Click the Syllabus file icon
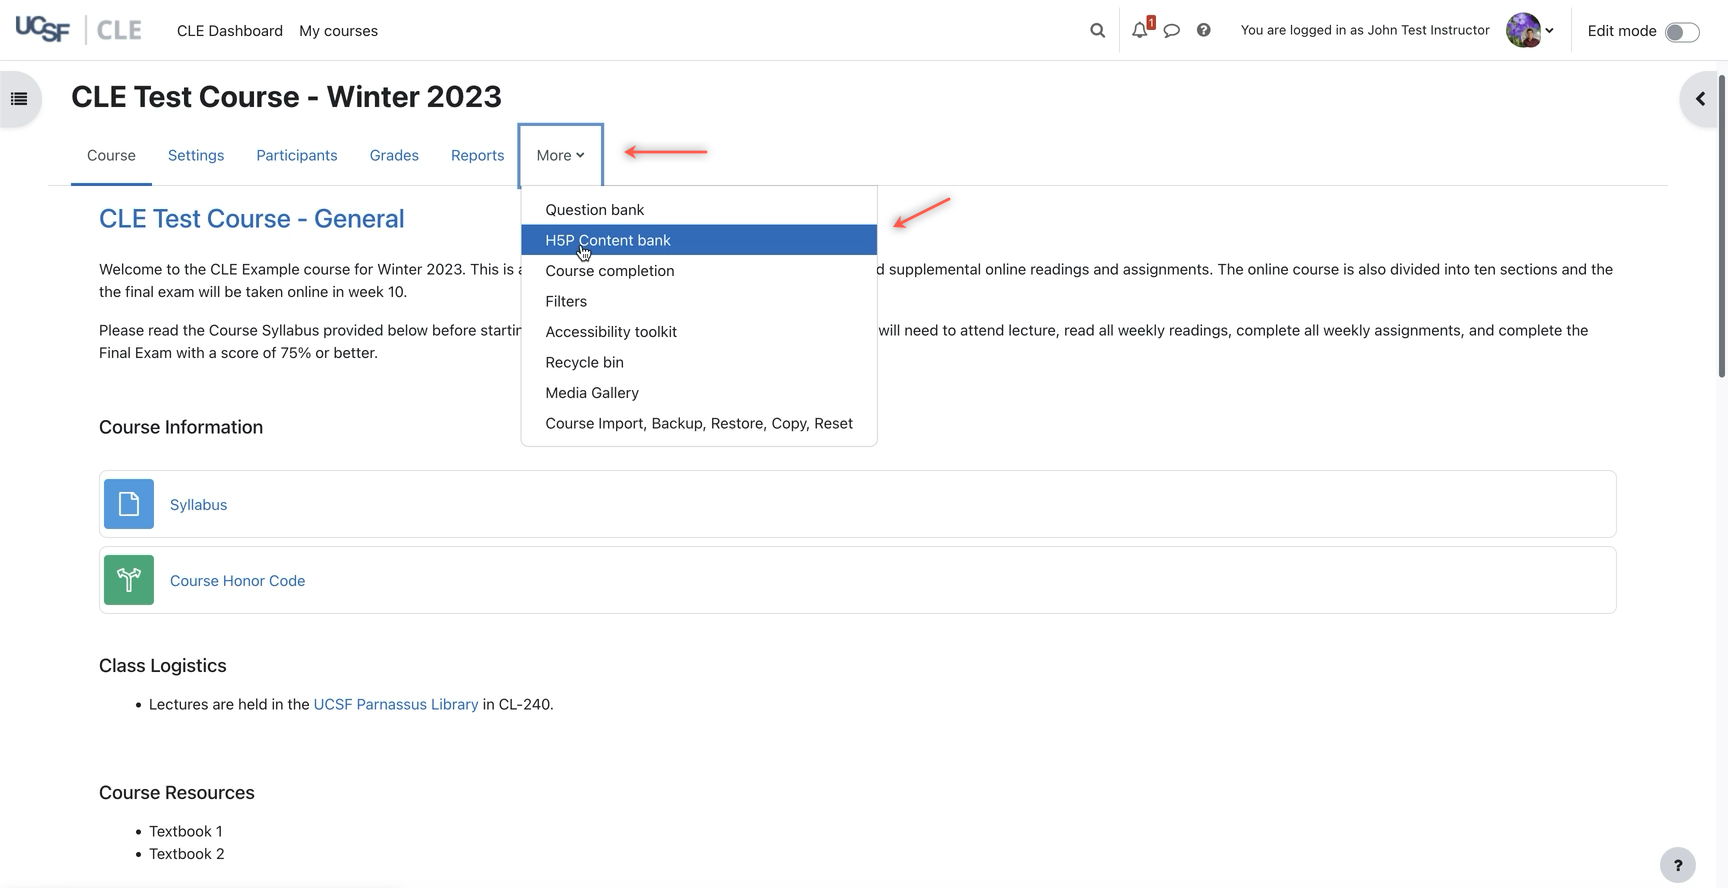Screen dimensions: 1728x888 (129, 504)
